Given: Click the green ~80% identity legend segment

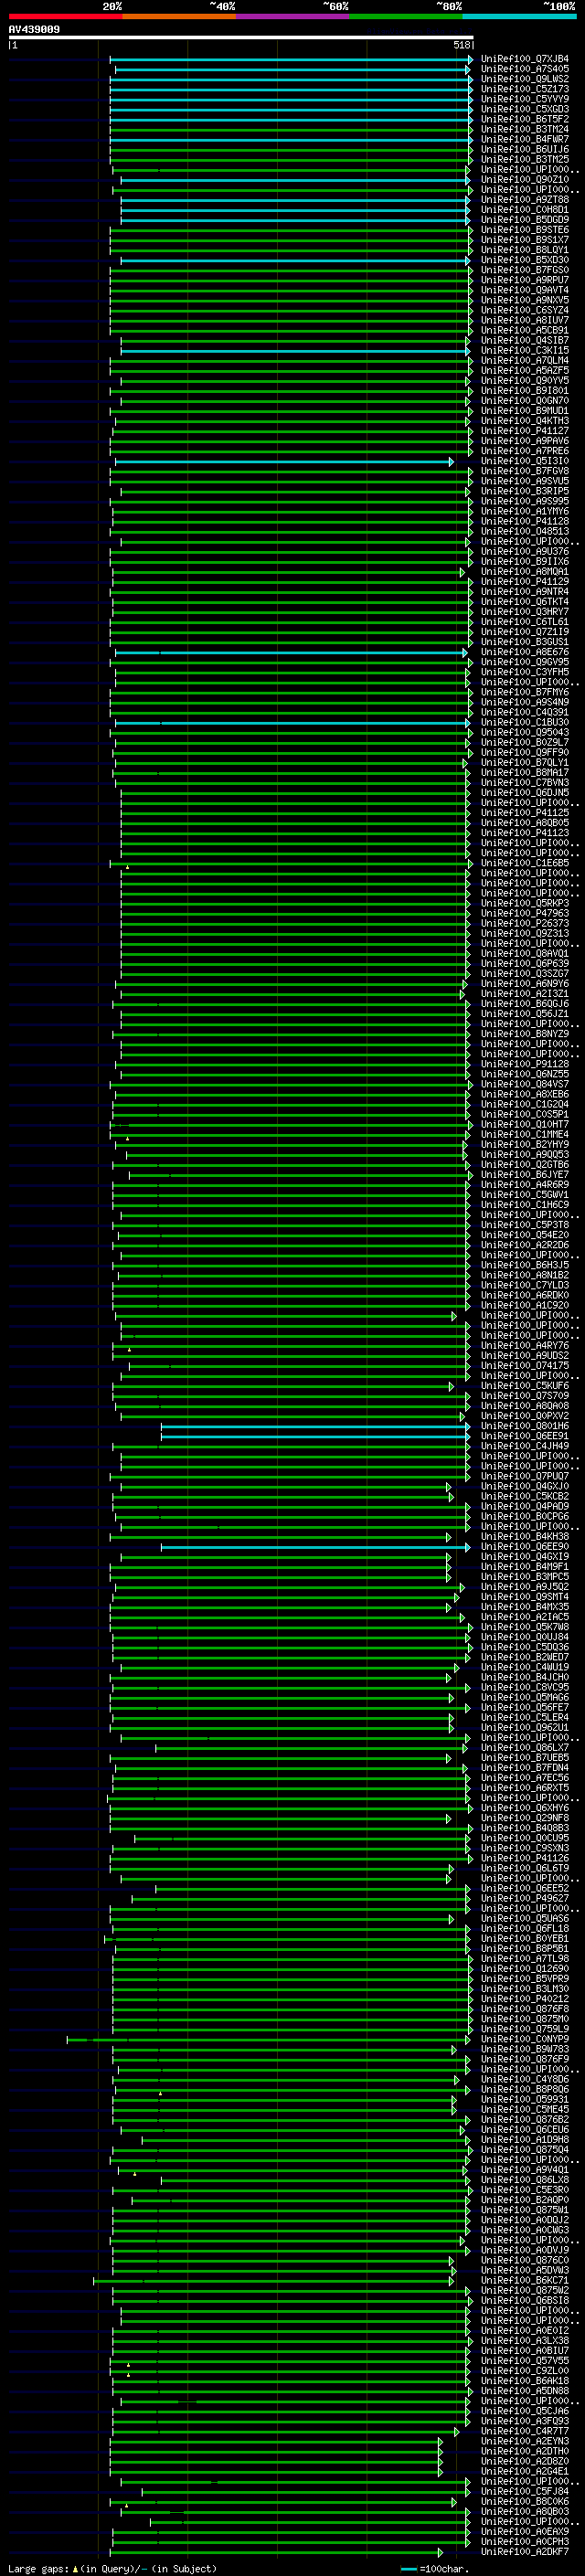Looking at the screenshot, I should pyautogui.click(x=406, y=16).
